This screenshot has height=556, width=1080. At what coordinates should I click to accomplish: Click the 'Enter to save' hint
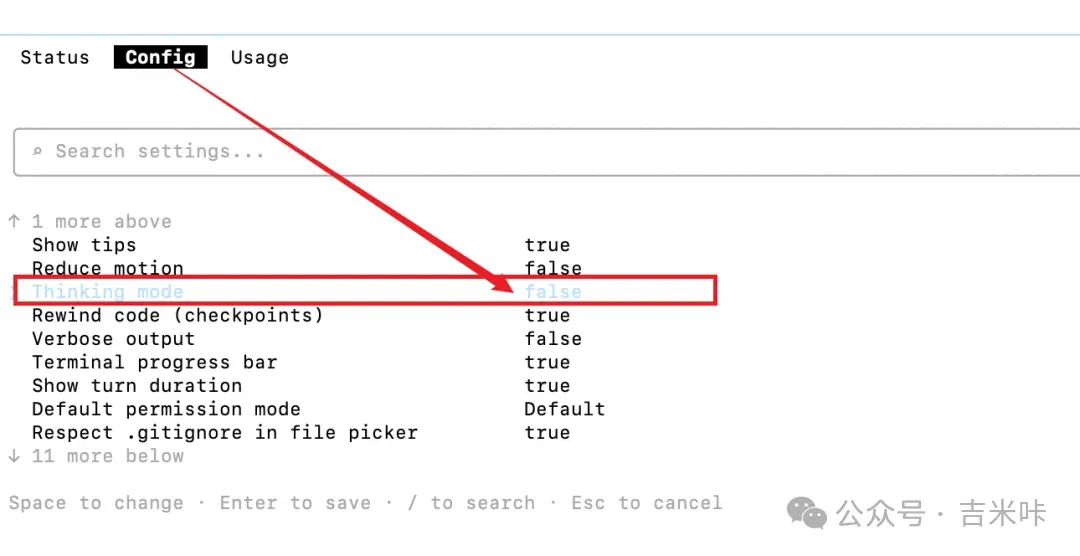click(x=296, y=503)
